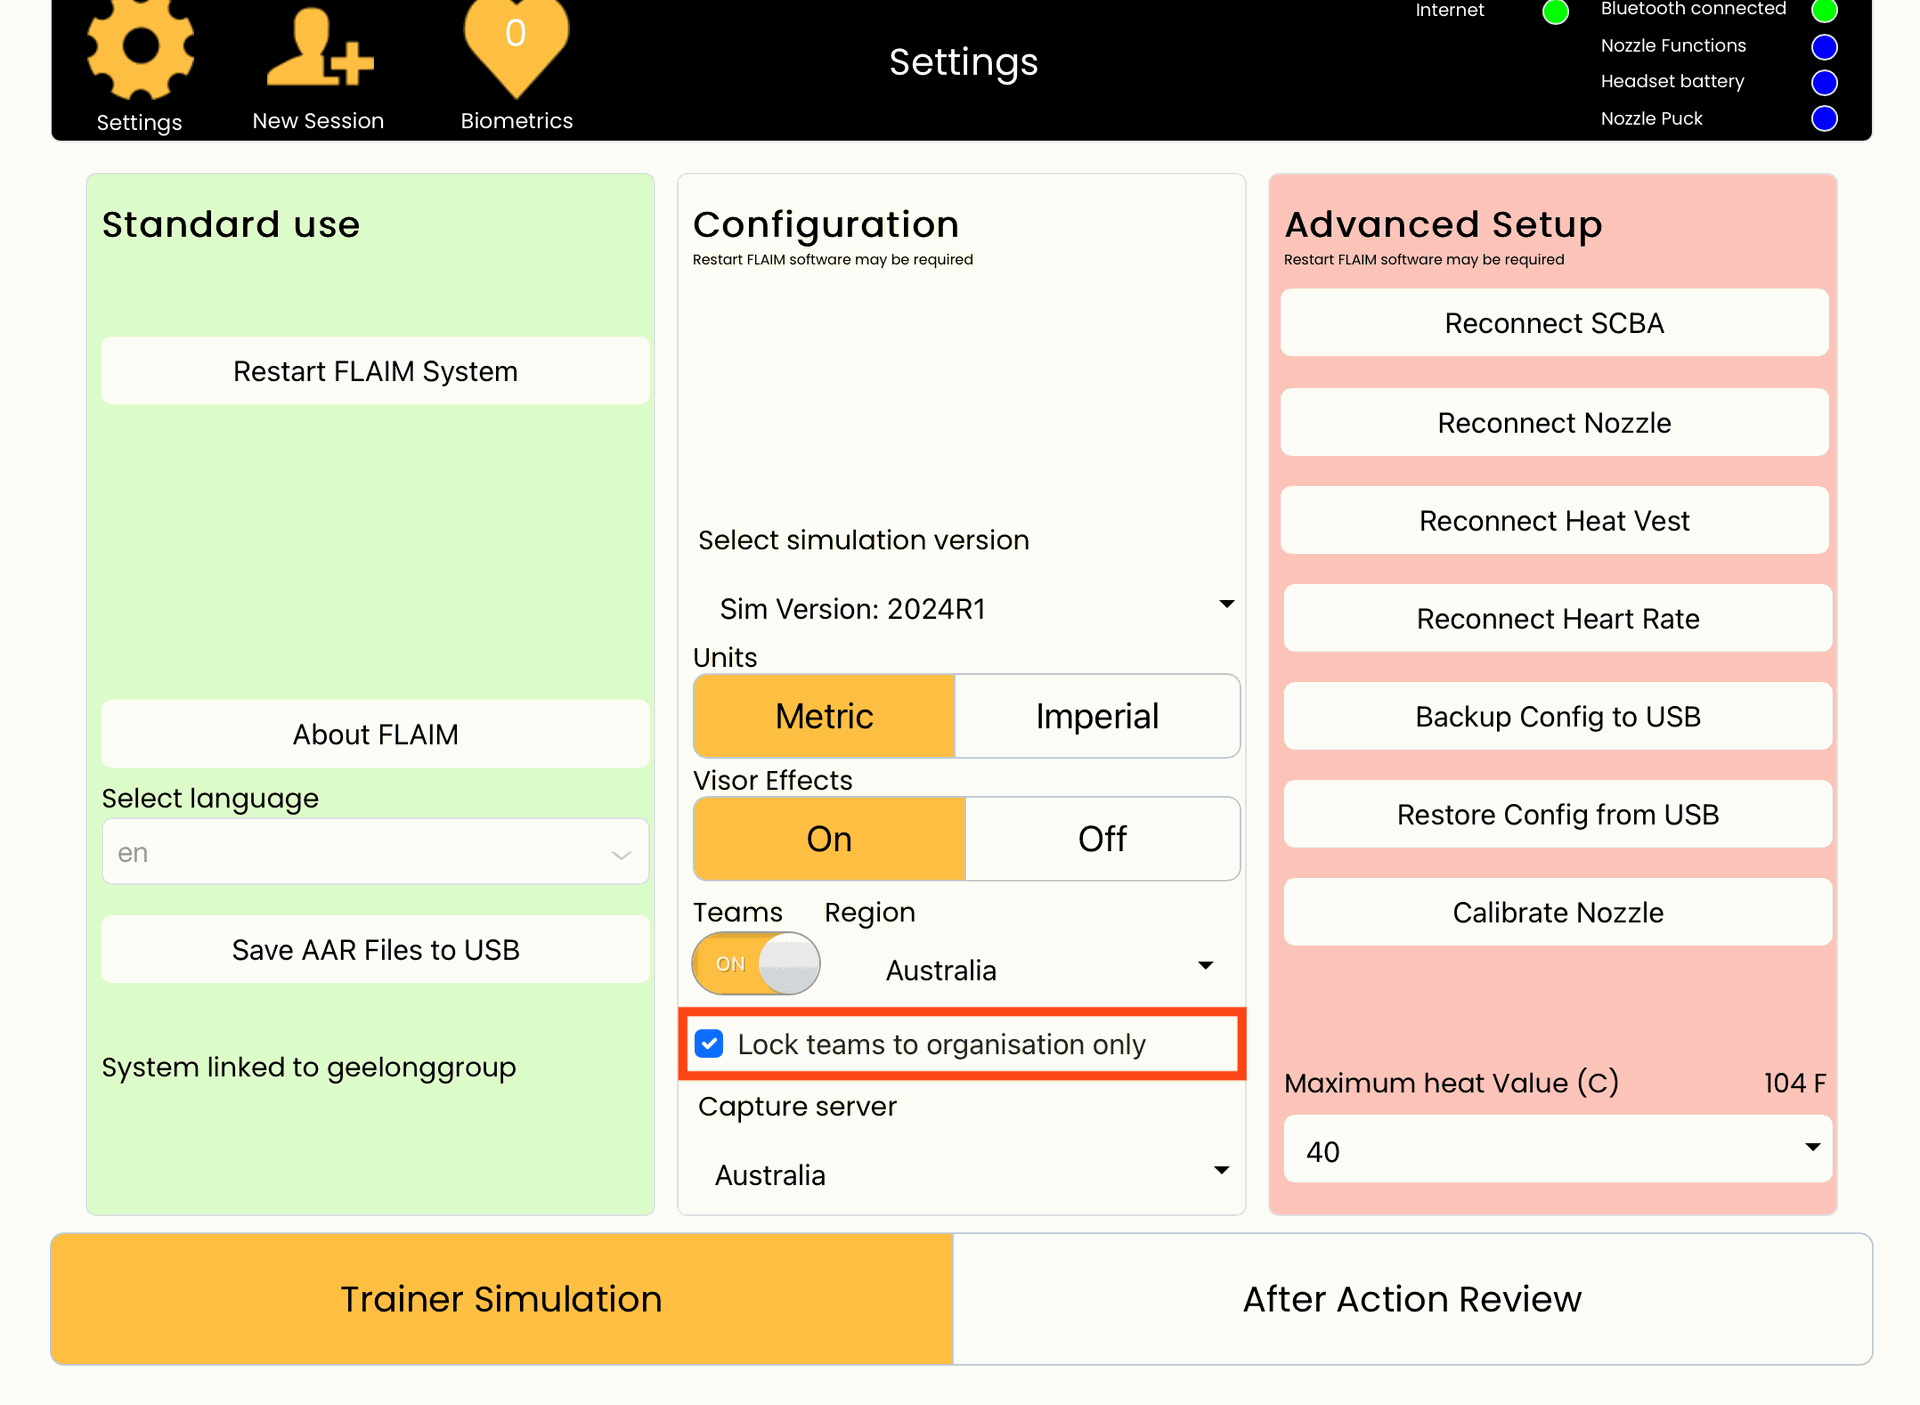Click the Bluetooth connected status dot
This screenshot has height=1405, width=1920.
coord(1824,10)
